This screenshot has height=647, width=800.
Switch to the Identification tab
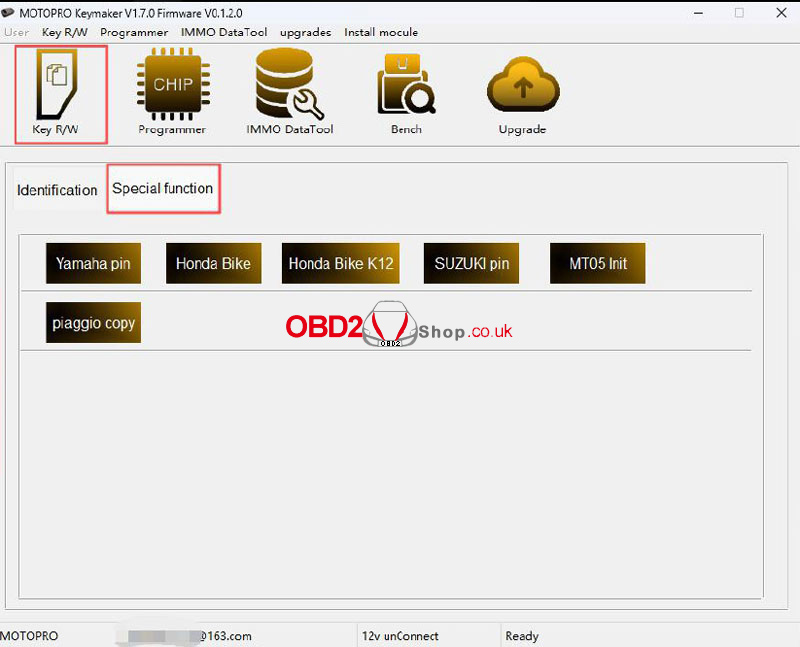point(57,190)
